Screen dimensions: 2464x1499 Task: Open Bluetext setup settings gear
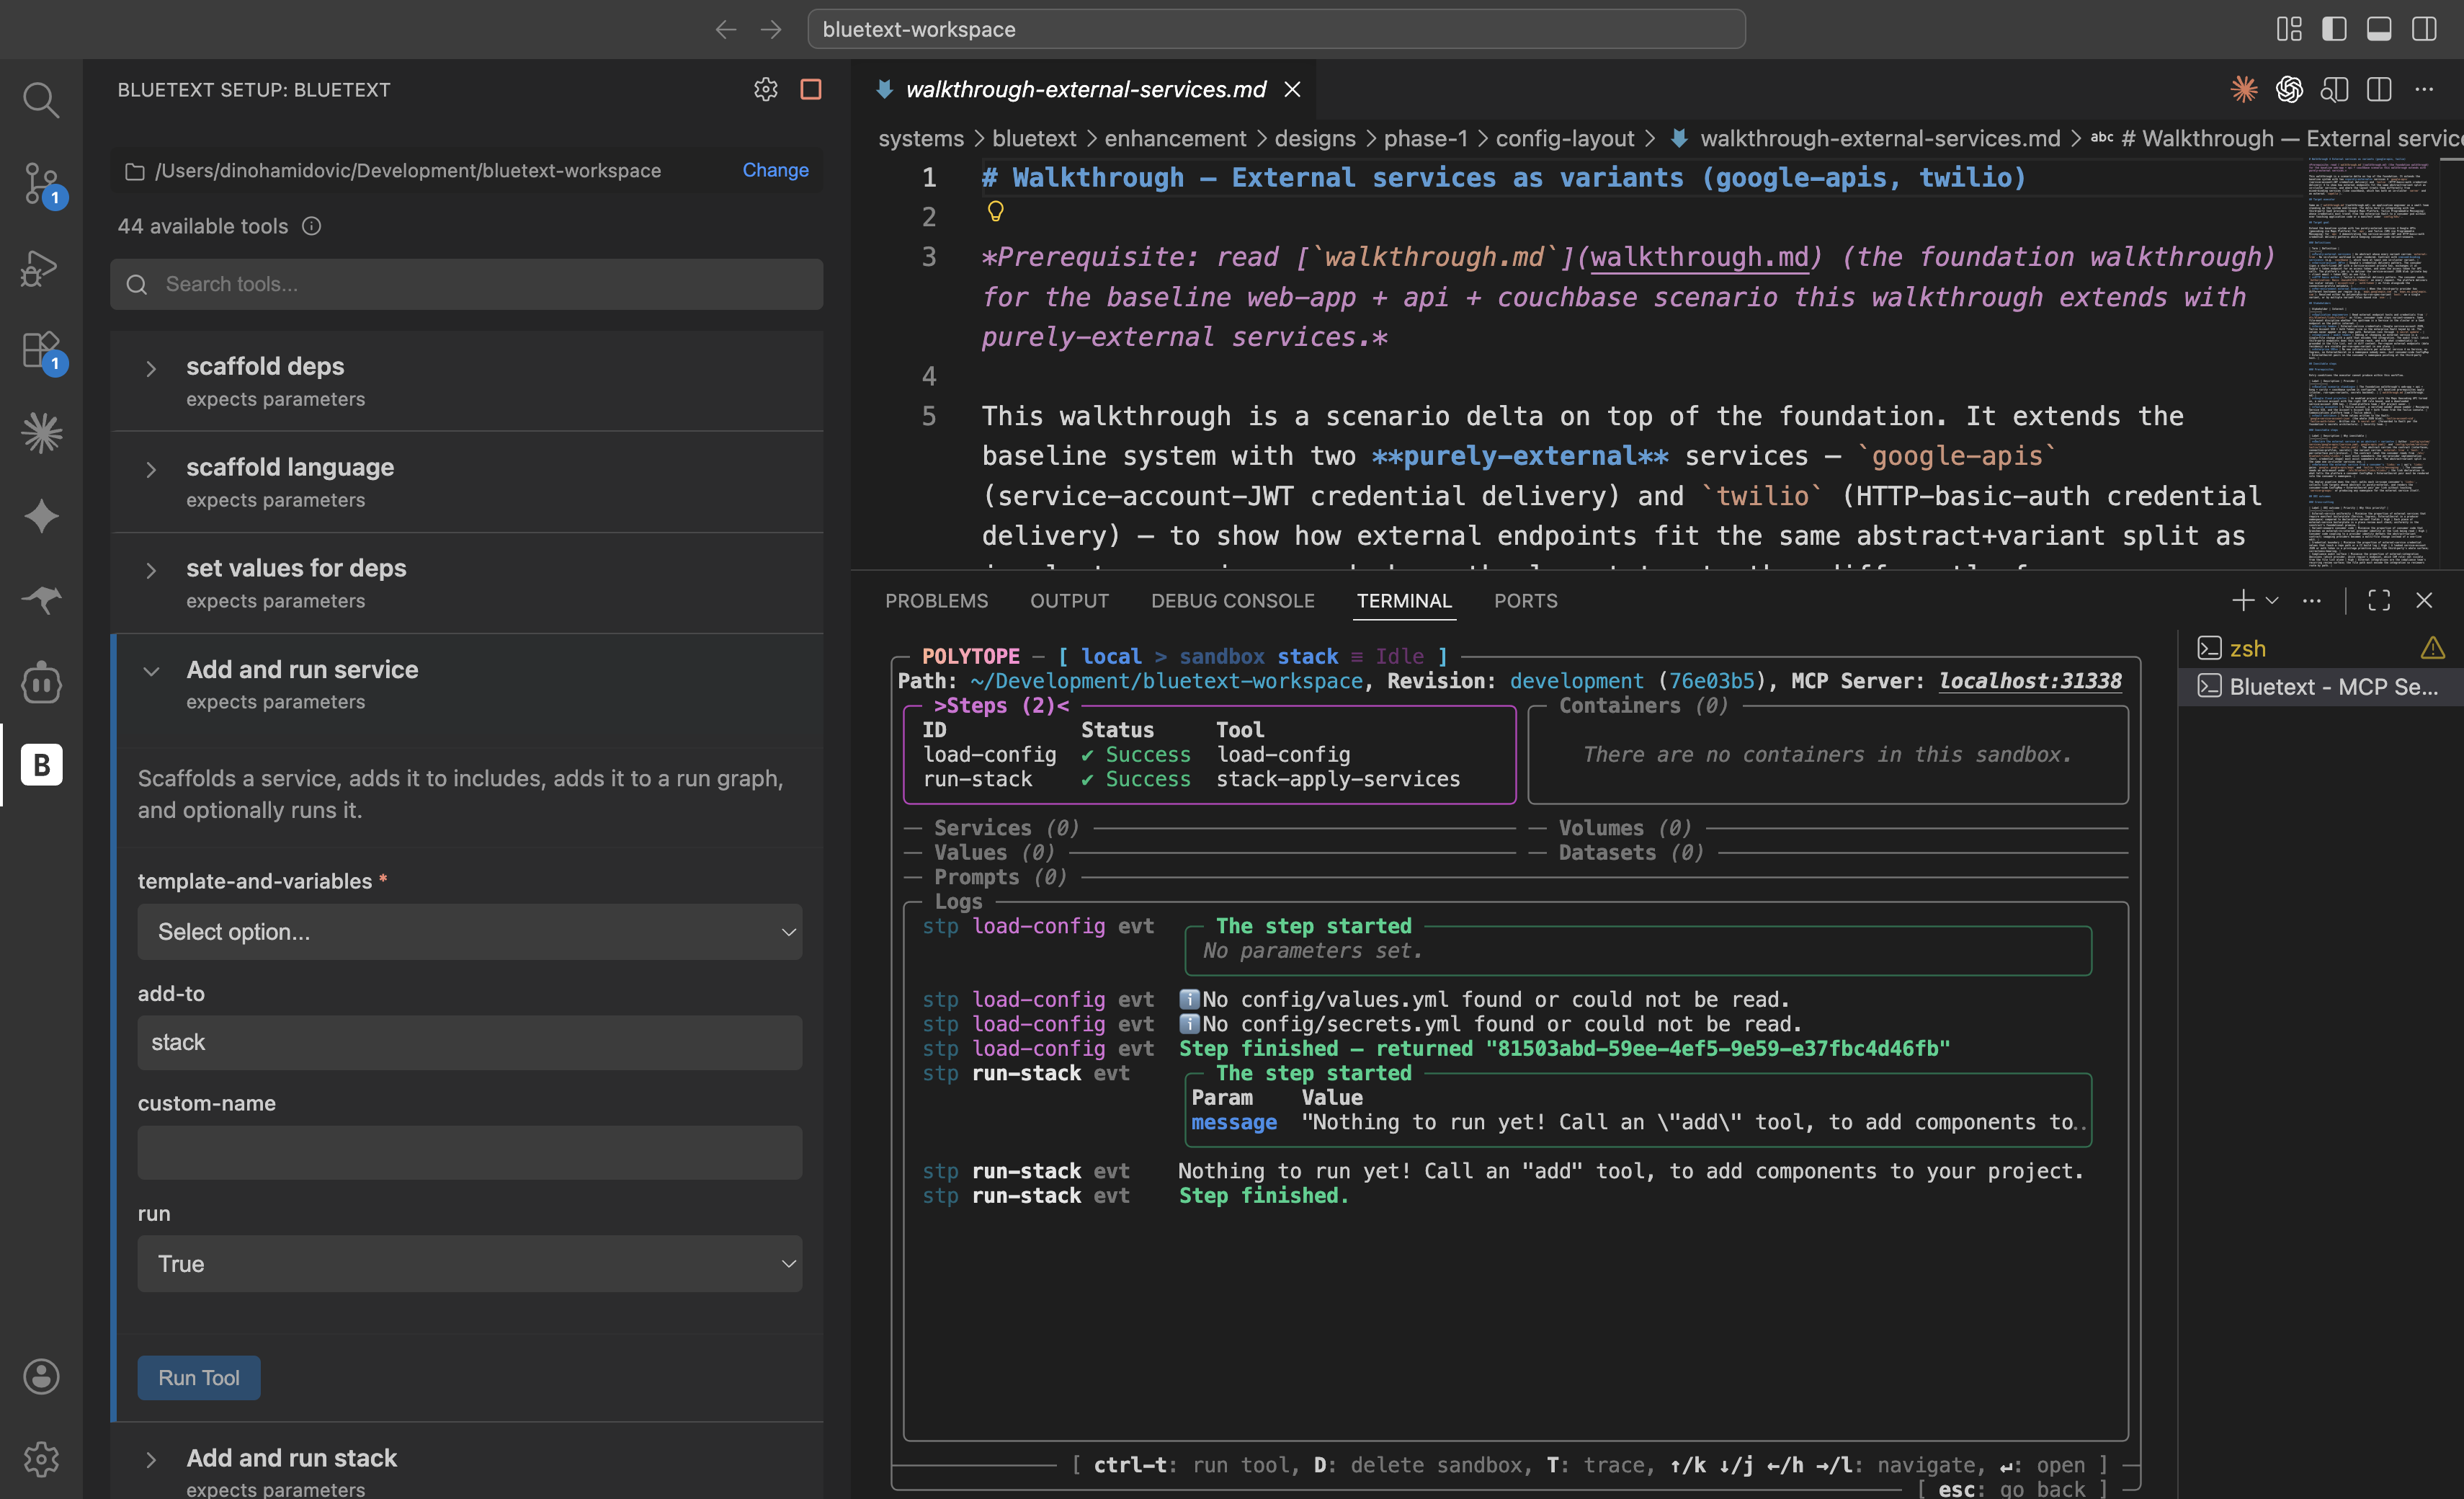click(x=765, y=89)
